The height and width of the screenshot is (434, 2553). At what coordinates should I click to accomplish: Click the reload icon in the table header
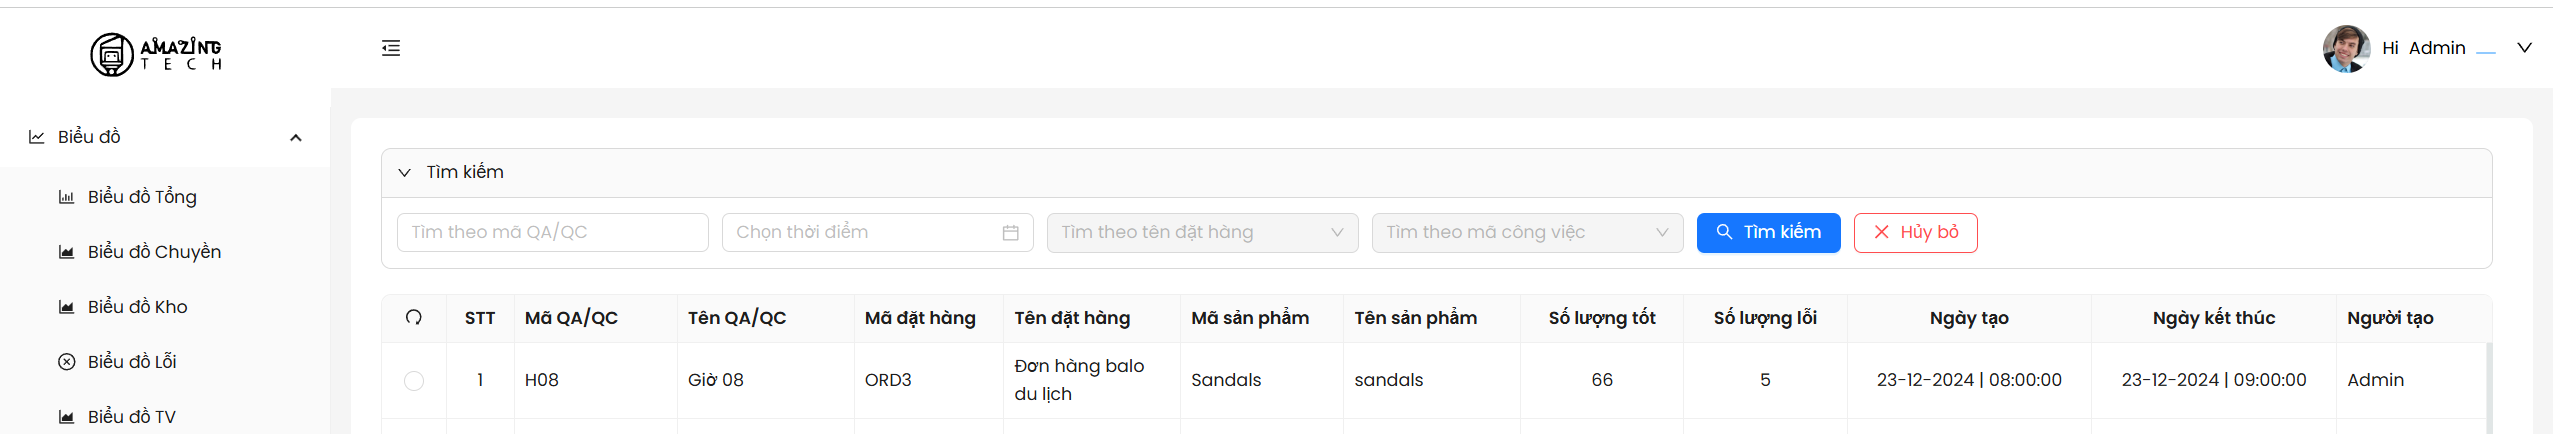pos(414,318)
